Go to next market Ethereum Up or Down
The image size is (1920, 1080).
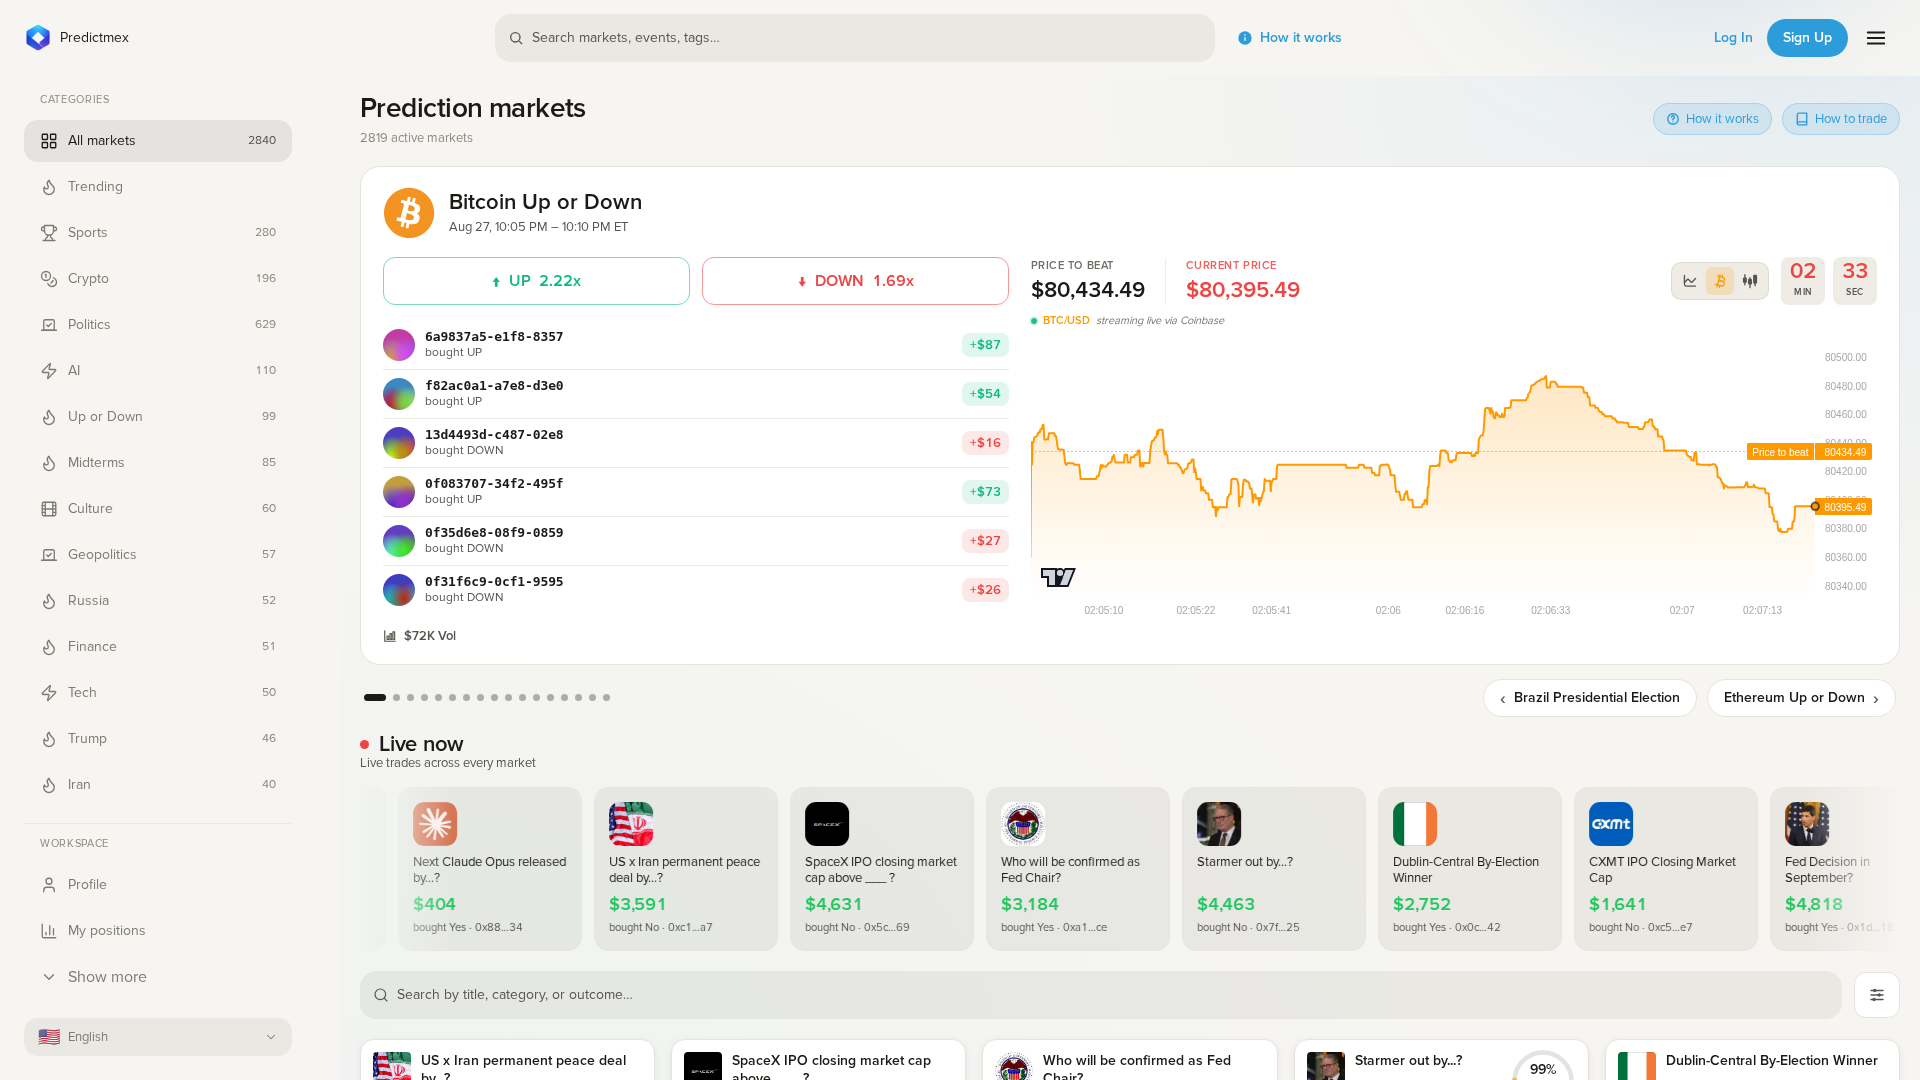(1801, 698)
